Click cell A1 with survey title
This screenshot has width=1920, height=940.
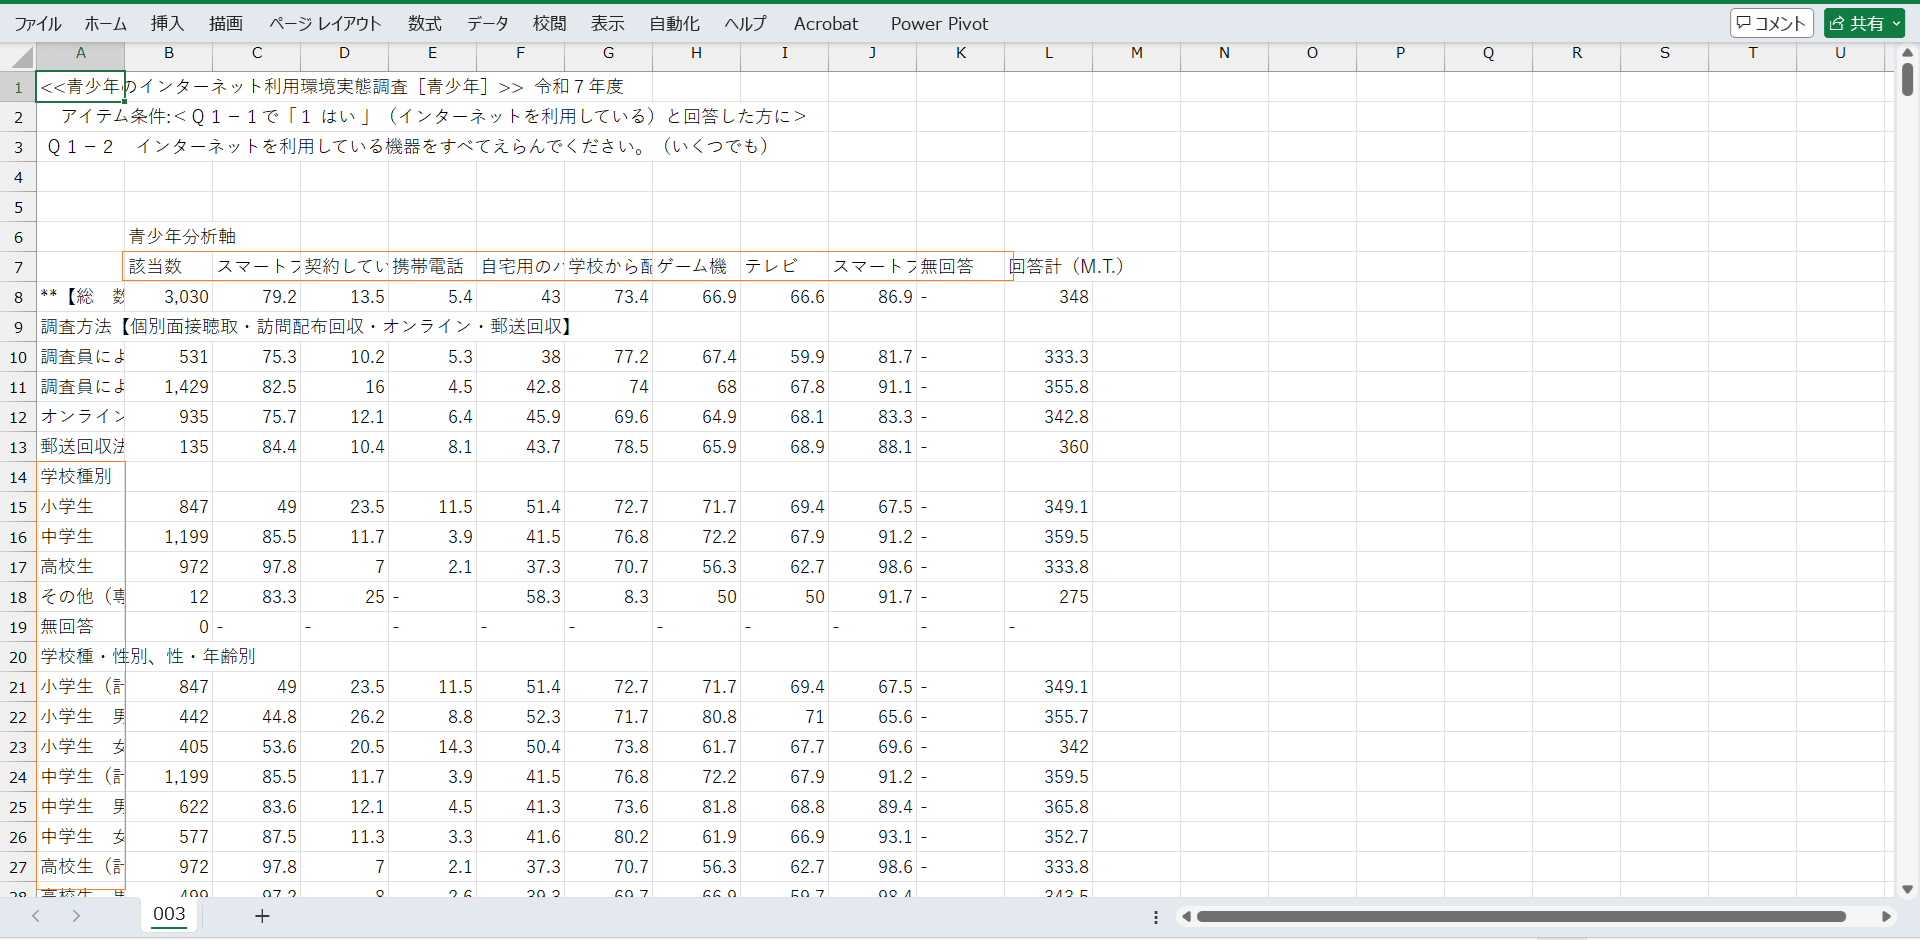80,87
